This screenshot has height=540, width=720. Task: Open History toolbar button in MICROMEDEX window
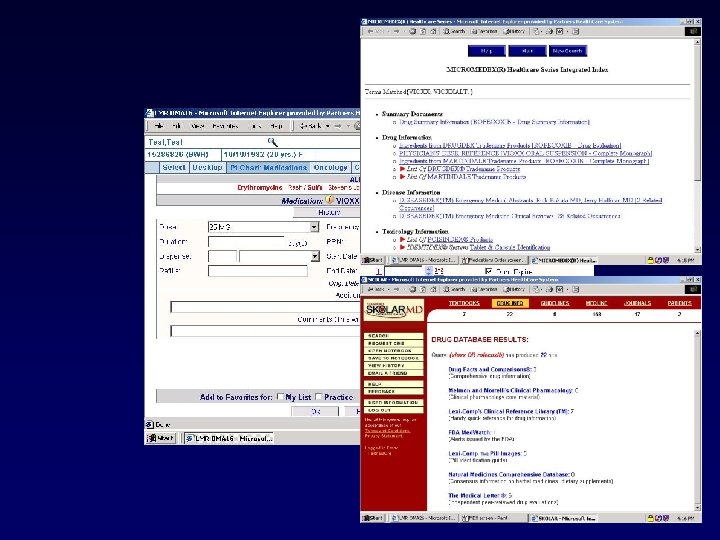(514, 31)
